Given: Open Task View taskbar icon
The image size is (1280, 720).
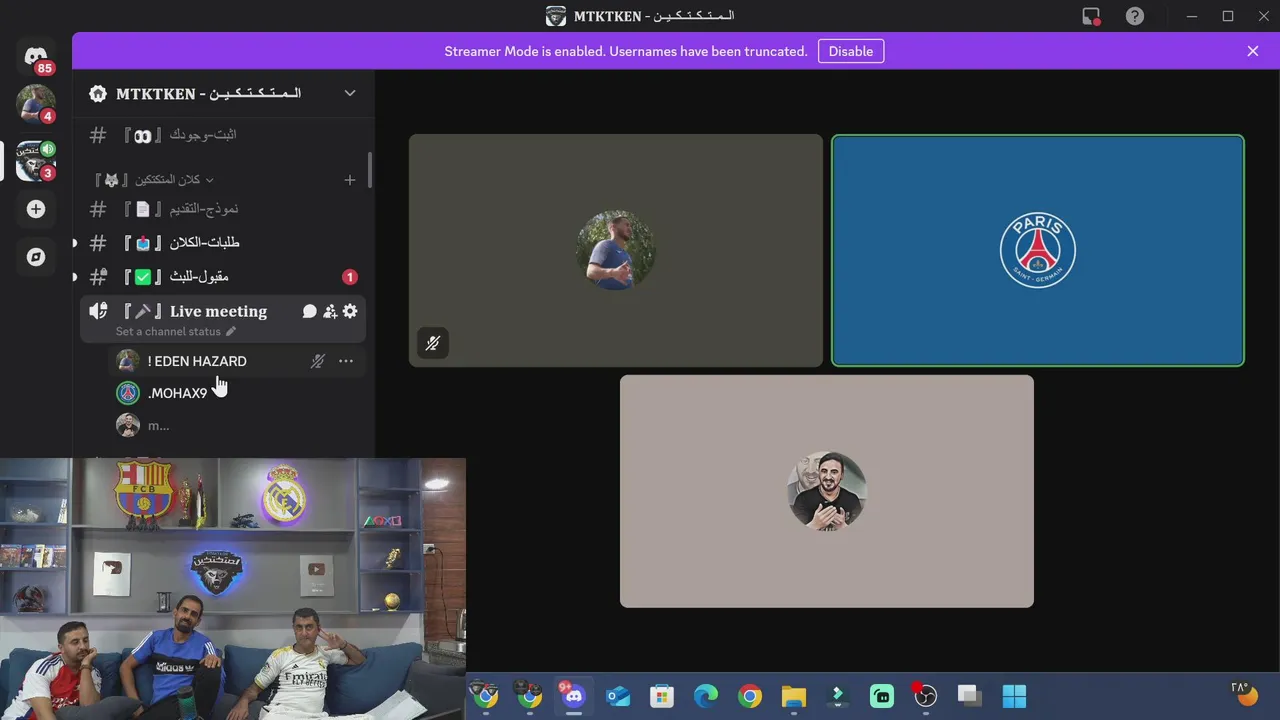Looking at the screenshot, I should coord(968,696).
